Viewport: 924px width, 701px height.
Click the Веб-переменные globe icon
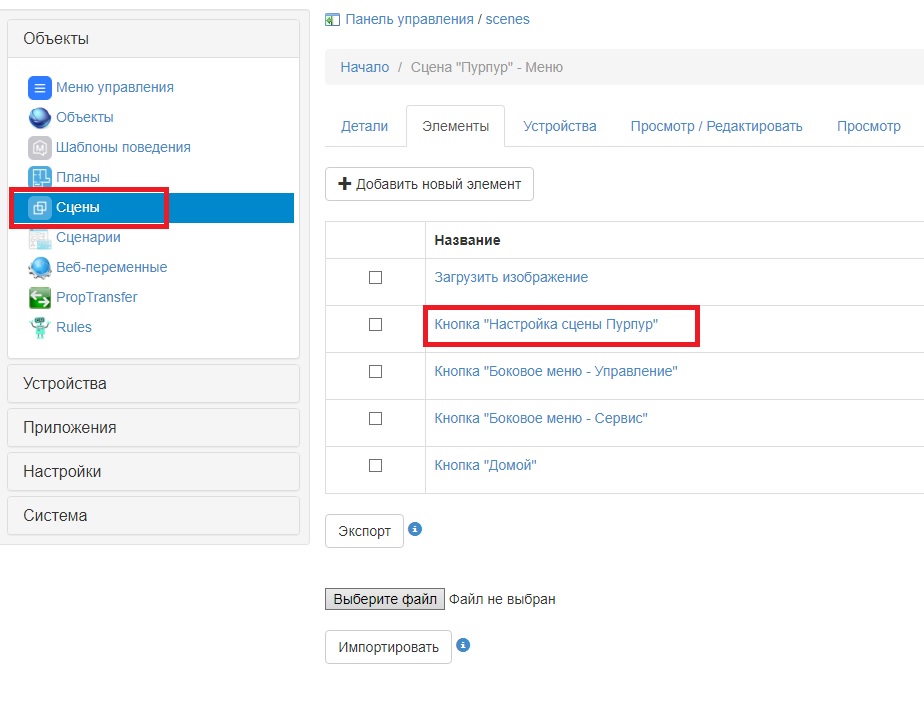click(39, 267)
